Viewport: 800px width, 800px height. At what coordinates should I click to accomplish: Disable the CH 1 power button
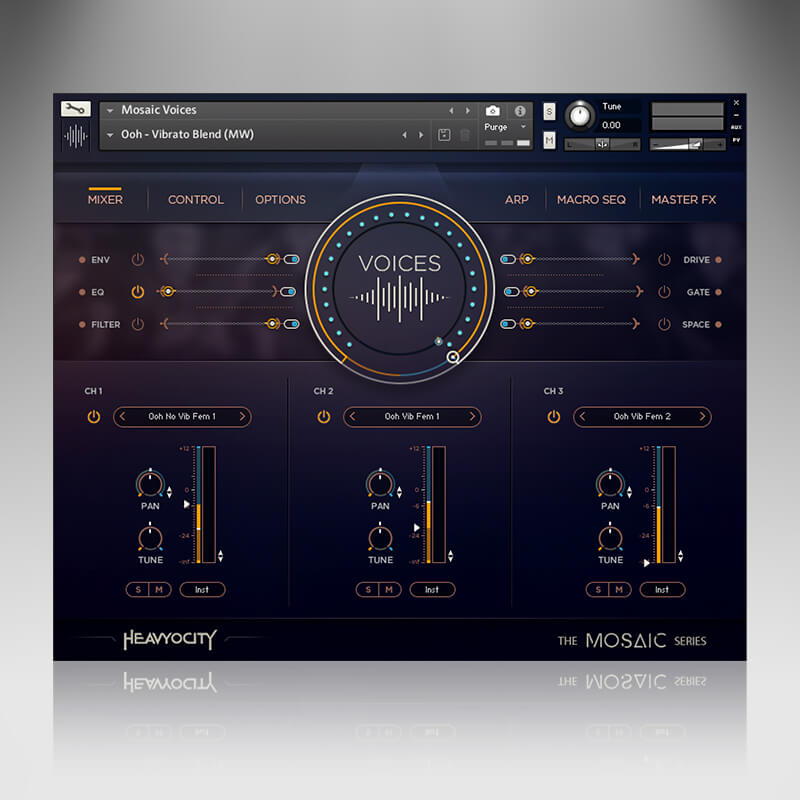tap(94, 417)
